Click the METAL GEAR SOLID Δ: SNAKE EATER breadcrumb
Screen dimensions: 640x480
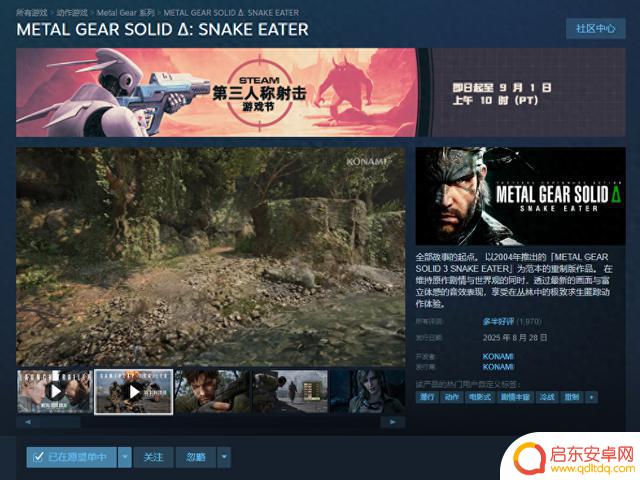point(231,13)
